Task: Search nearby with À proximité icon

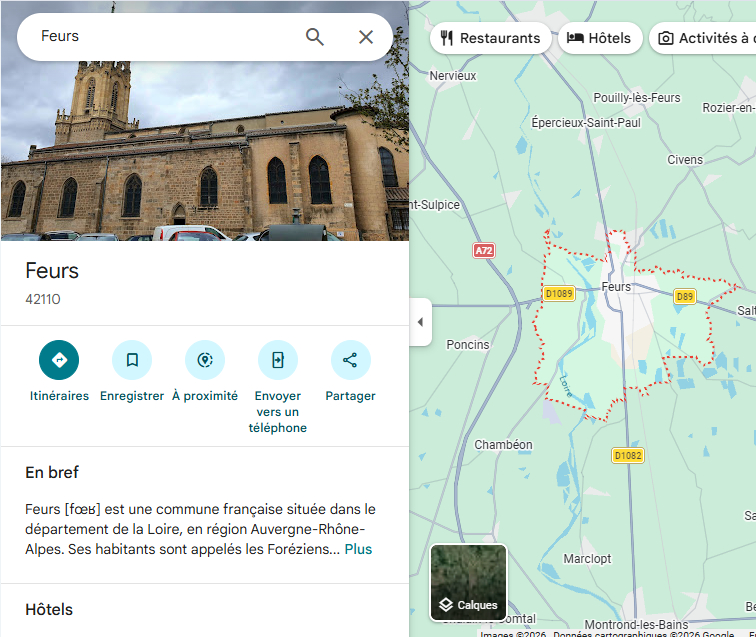Action: coord(205,360)
